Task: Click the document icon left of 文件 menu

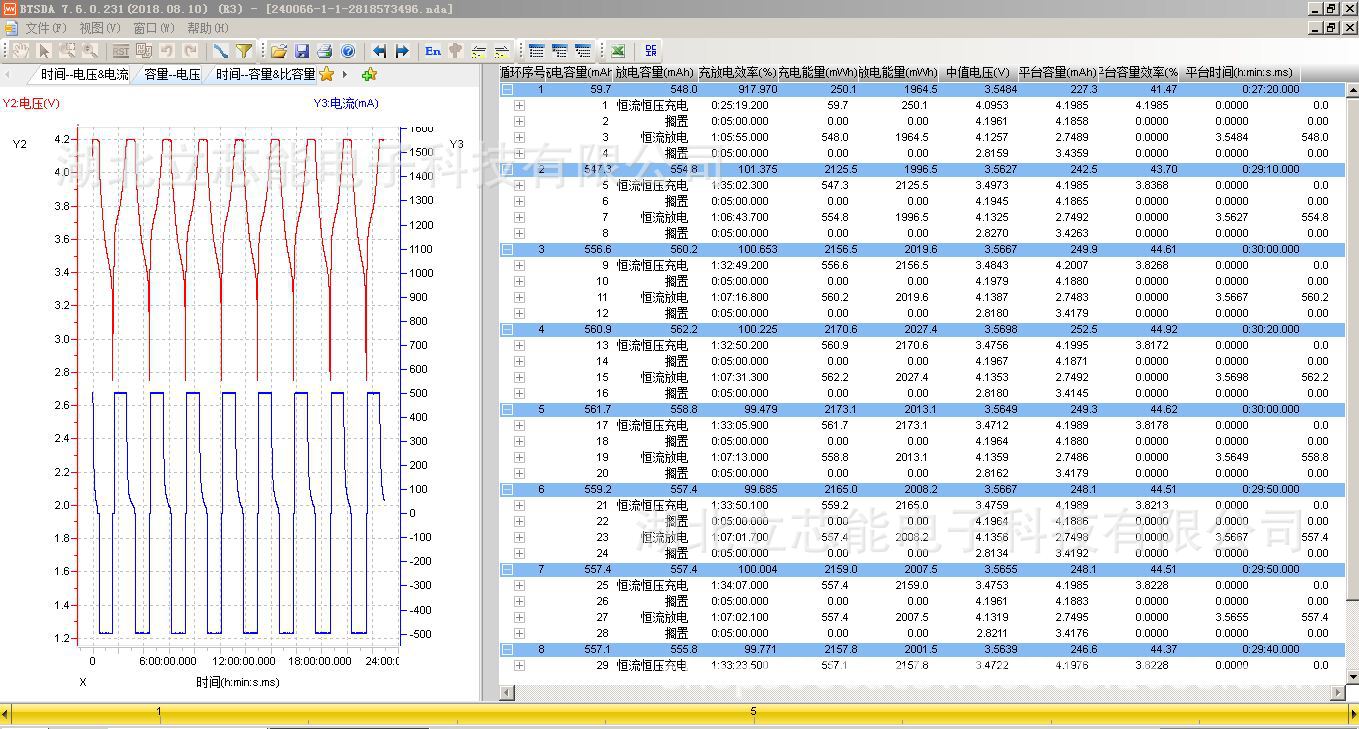Action: pos(11,28)
